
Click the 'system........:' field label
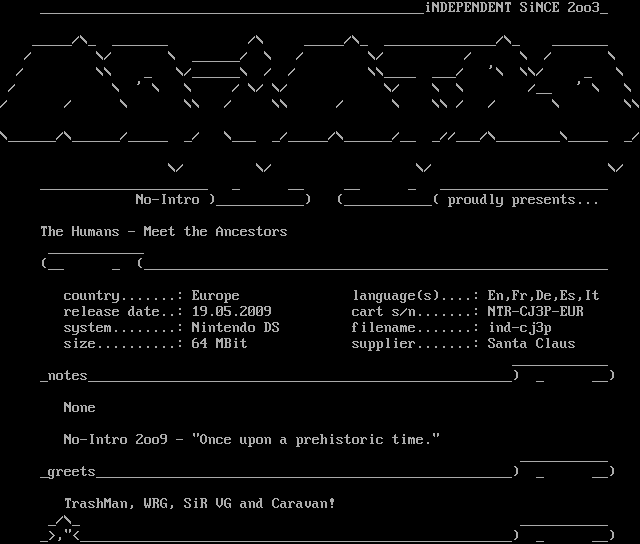tap(123, 328)
